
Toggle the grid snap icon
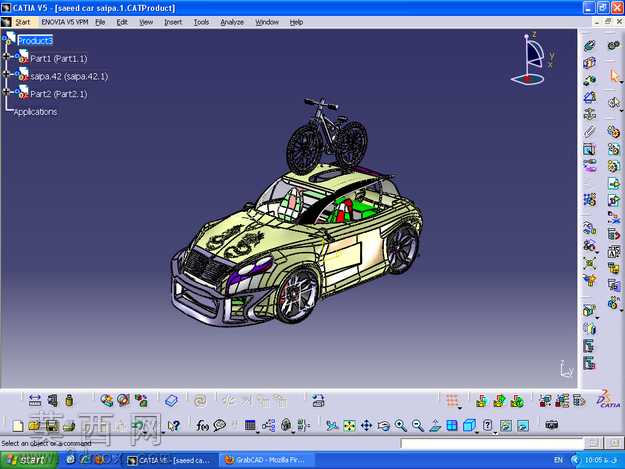(452, 400)
